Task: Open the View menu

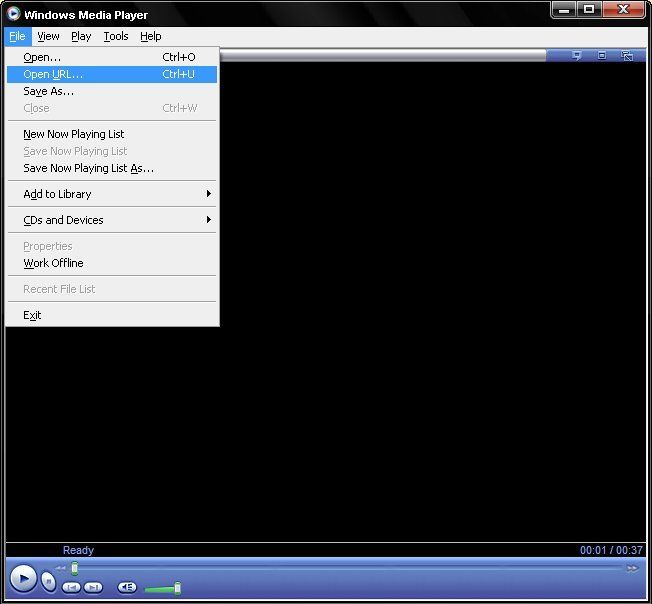Action: [x=48, y=36]
